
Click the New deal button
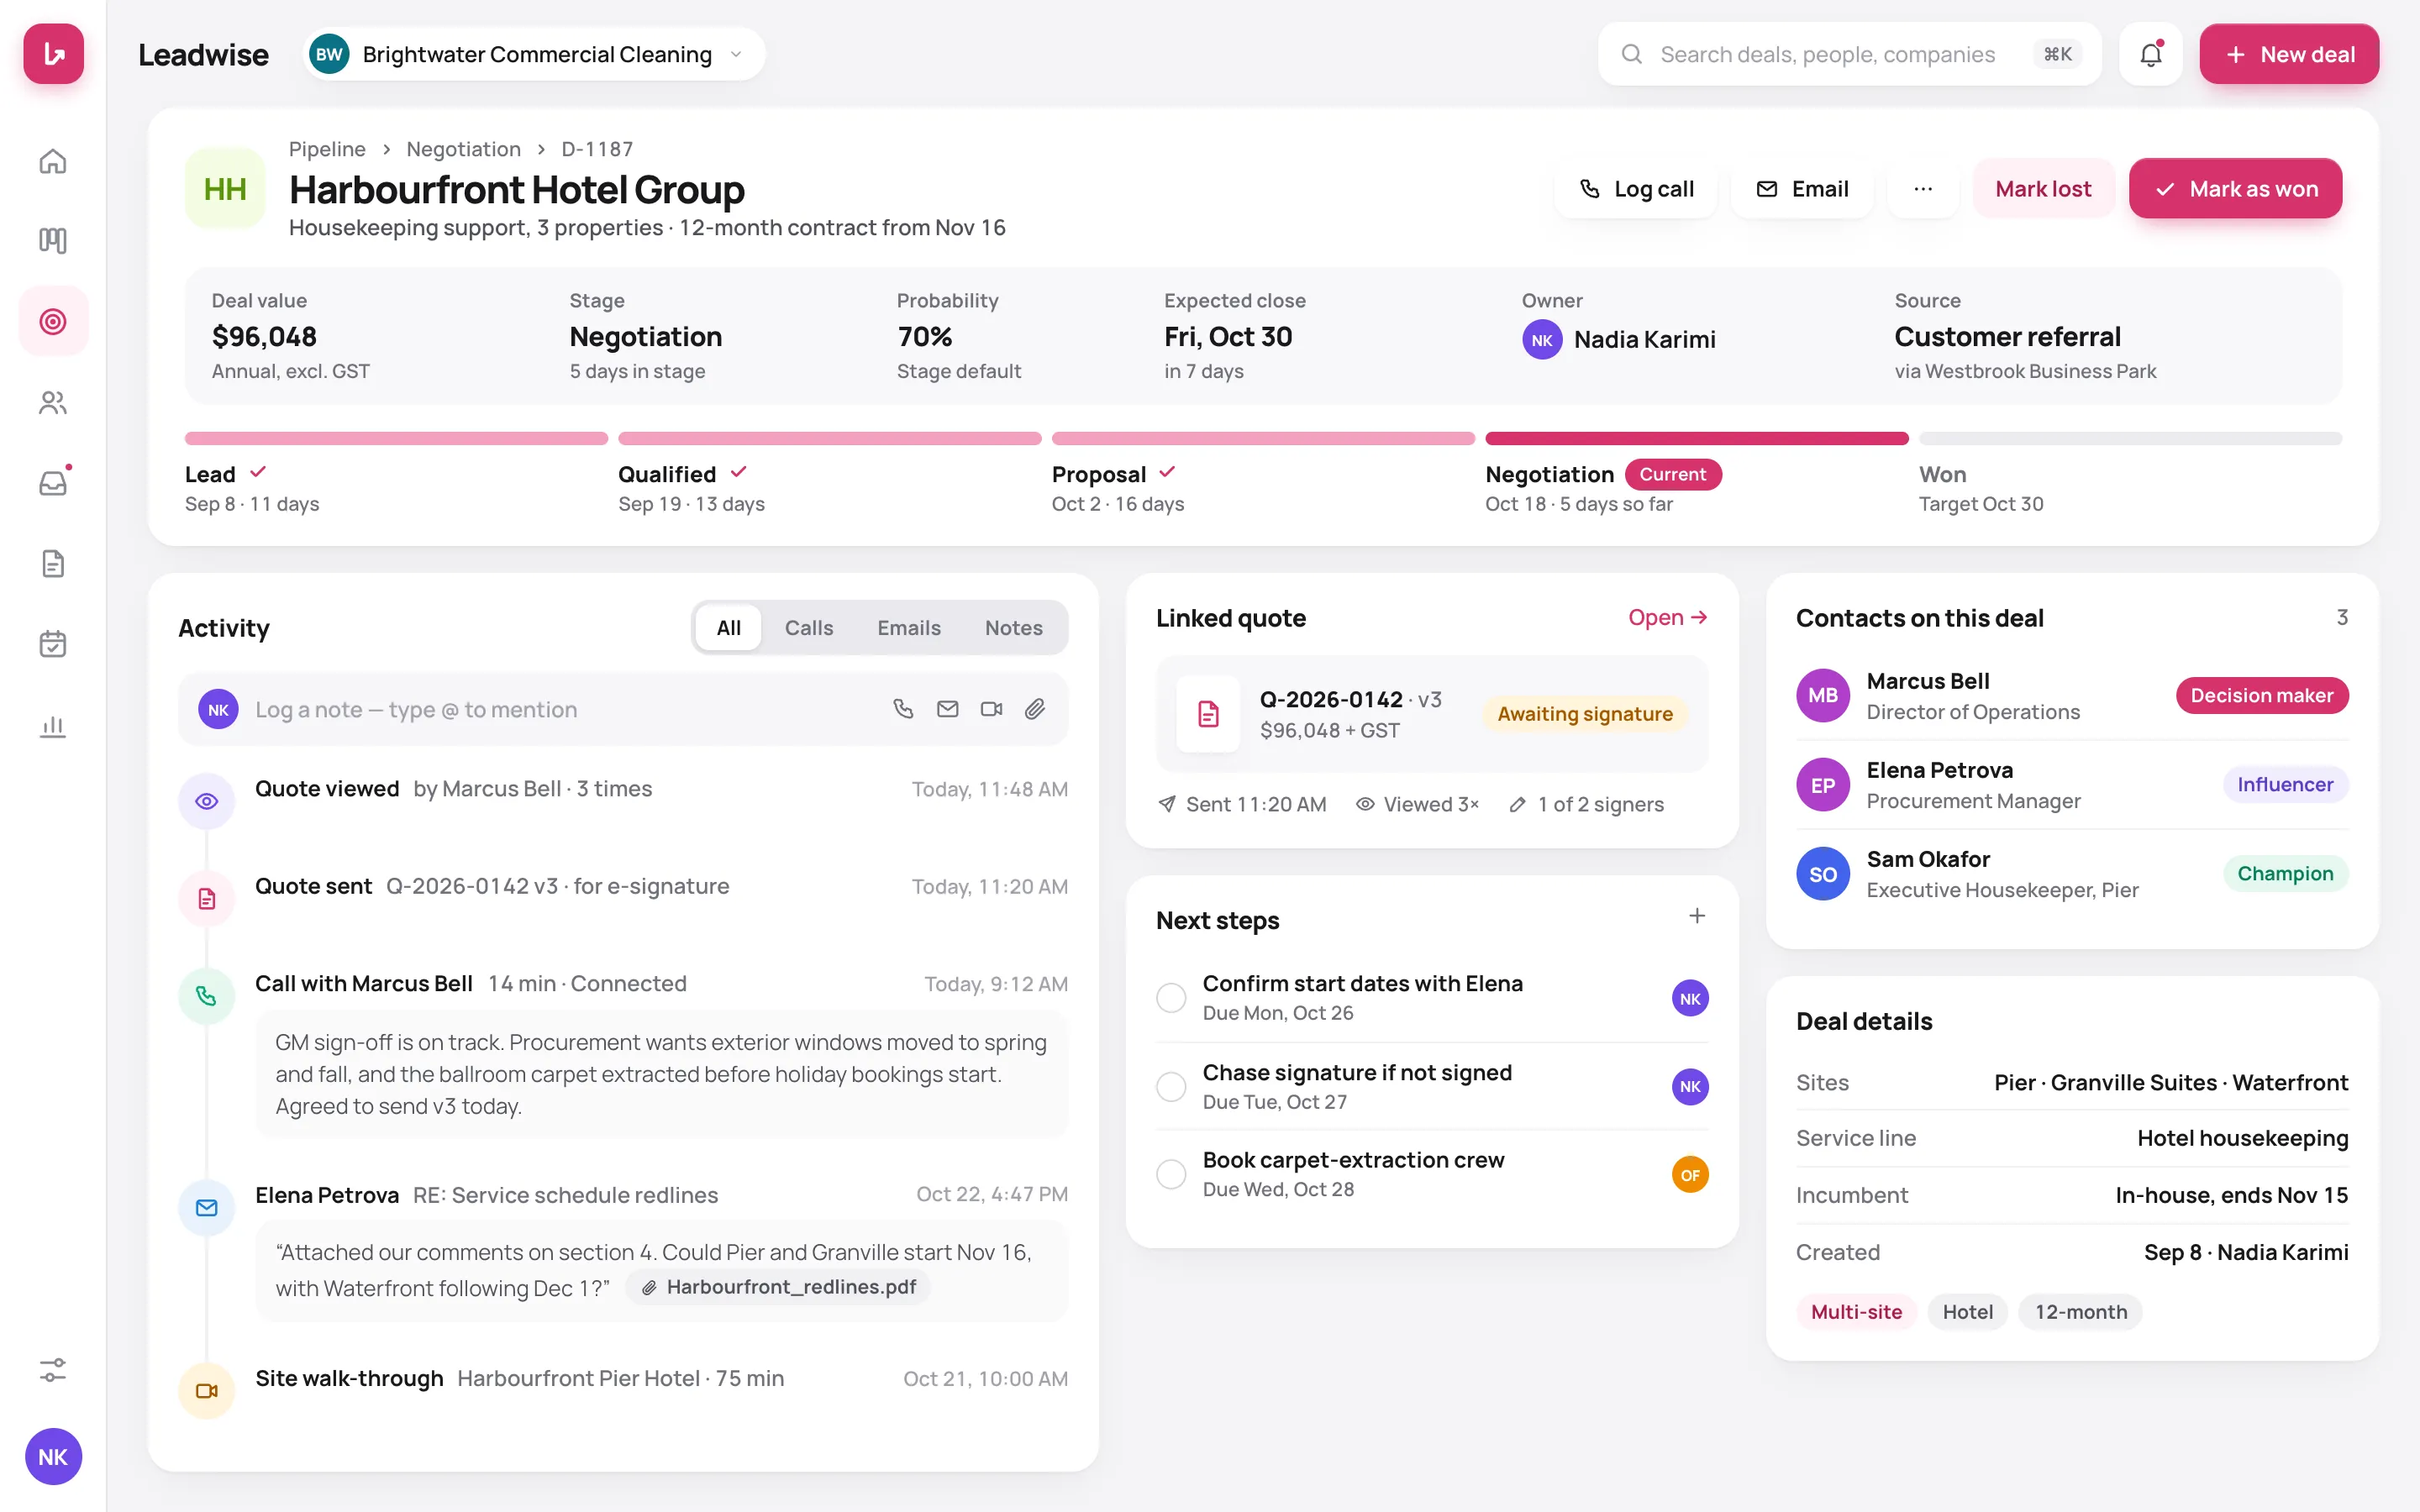(x=2289, y=54)
